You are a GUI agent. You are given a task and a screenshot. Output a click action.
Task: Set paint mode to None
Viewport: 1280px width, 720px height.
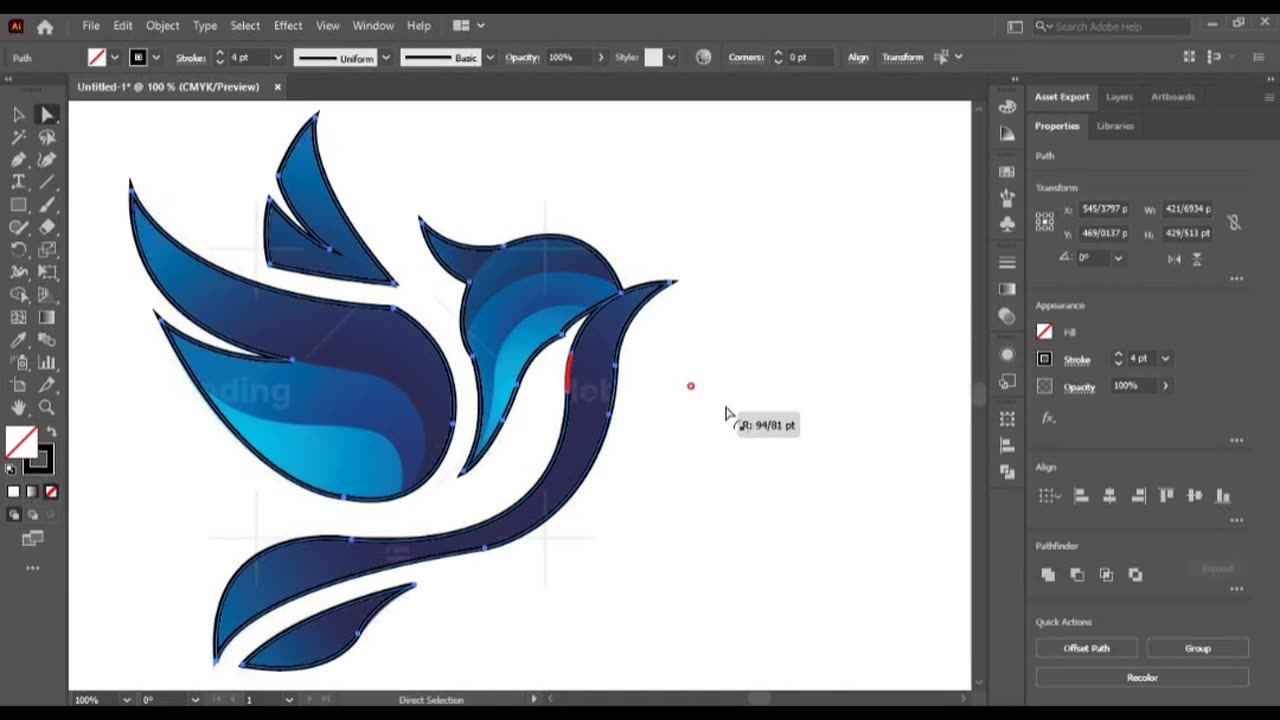(x=51, y=491)
